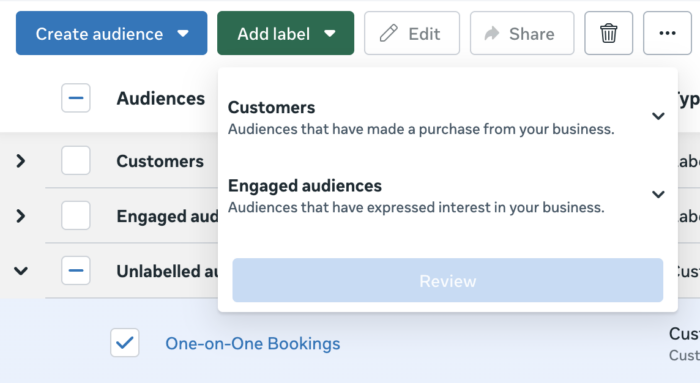Delete selection with trash icon
Image resolution: width=700 pixels, height=383 pixels.
click(608, 33)
